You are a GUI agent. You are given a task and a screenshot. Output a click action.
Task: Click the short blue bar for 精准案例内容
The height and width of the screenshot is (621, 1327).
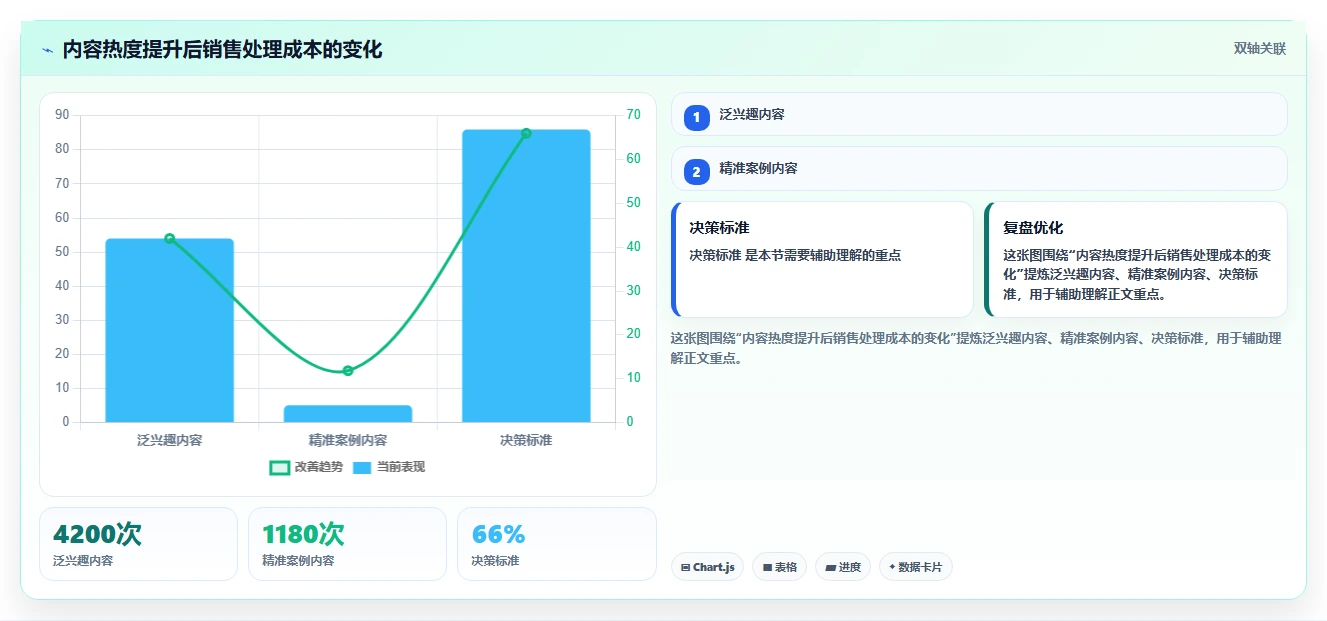click(x=348, y=413)
